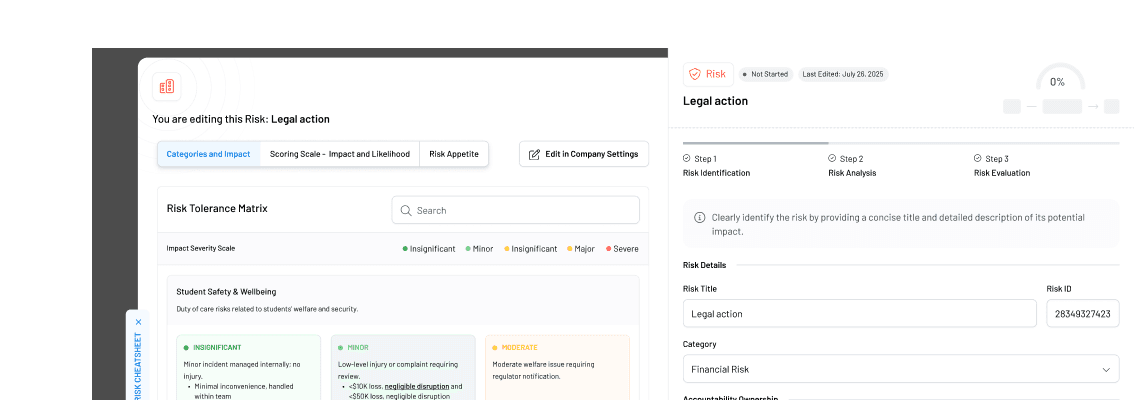1134x400 pixels.
Task: Click the green Insignificant legend item
Action: point(429,249)
